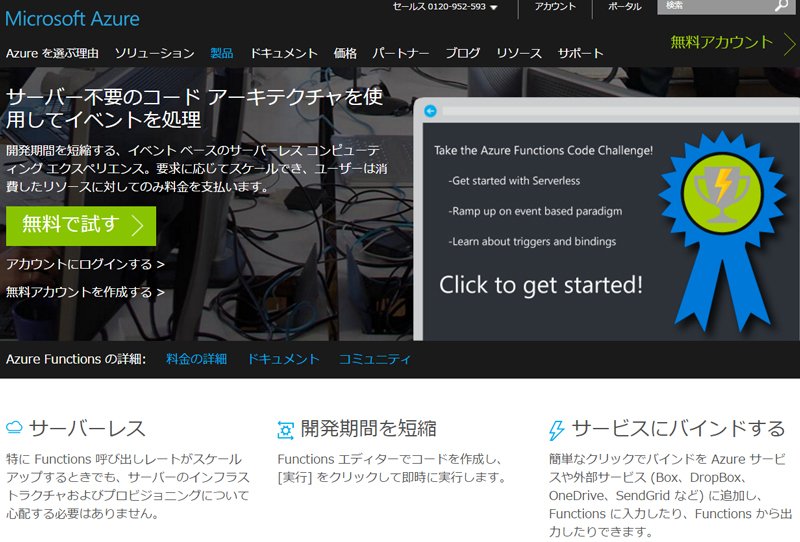Image resolution: width=800 pixels, height=542 pixels.
Task: Open the 'Azure を選ぶ理由' menu
Action: click(52, 53)
